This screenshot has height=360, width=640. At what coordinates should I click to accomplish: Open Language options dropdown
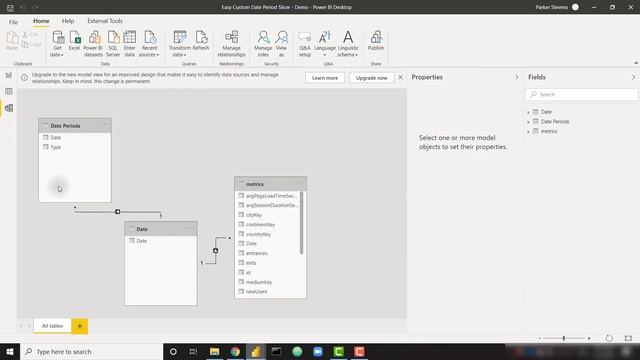[325, 44]
